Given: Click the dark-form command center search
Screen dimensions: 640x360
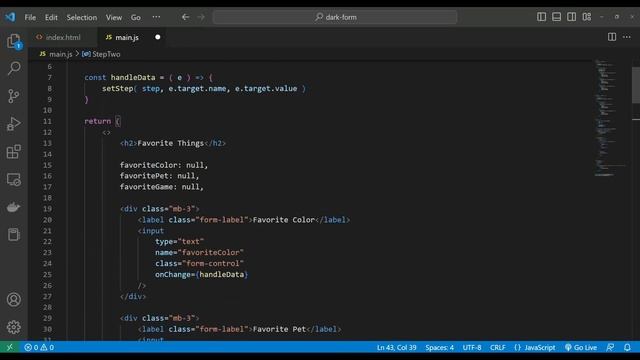Looking at the screenshot, I should tap(335, 17).
